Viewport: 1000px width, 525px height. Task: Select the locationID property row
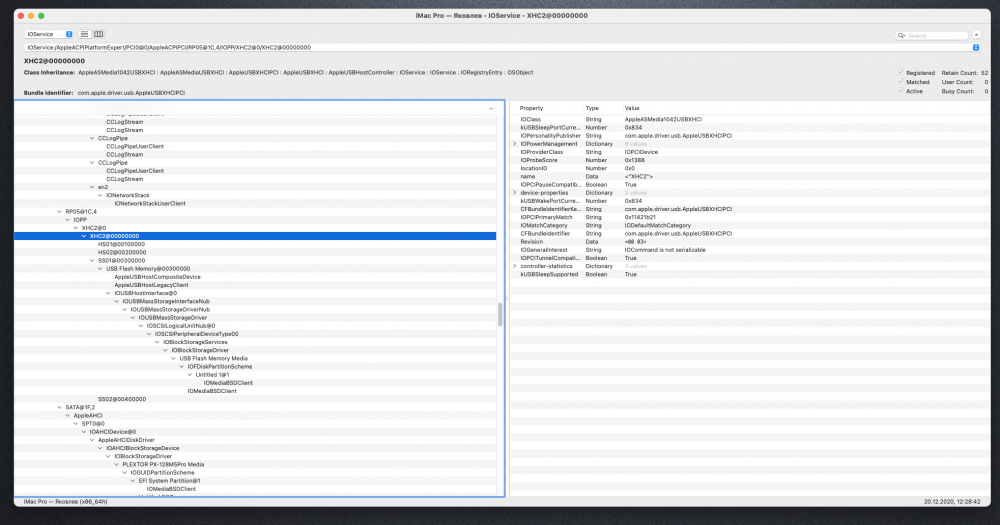point(750,168)
